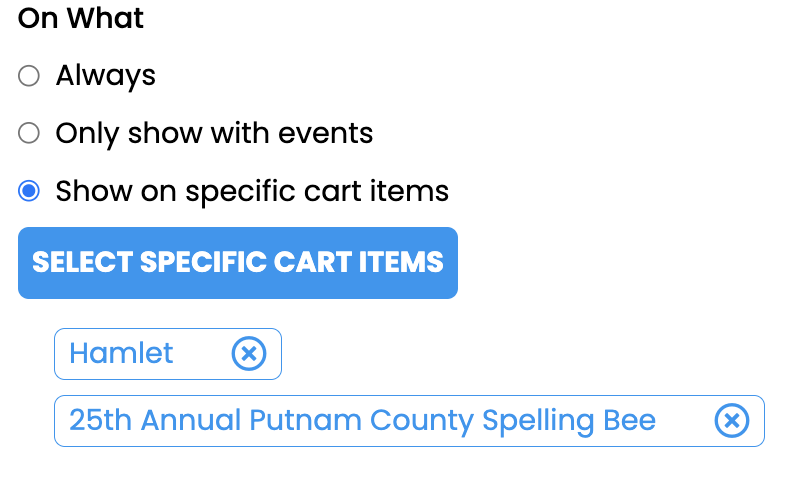
Task: Choose the "Only show with events" radio option
Action: click(x=29, y=133)
